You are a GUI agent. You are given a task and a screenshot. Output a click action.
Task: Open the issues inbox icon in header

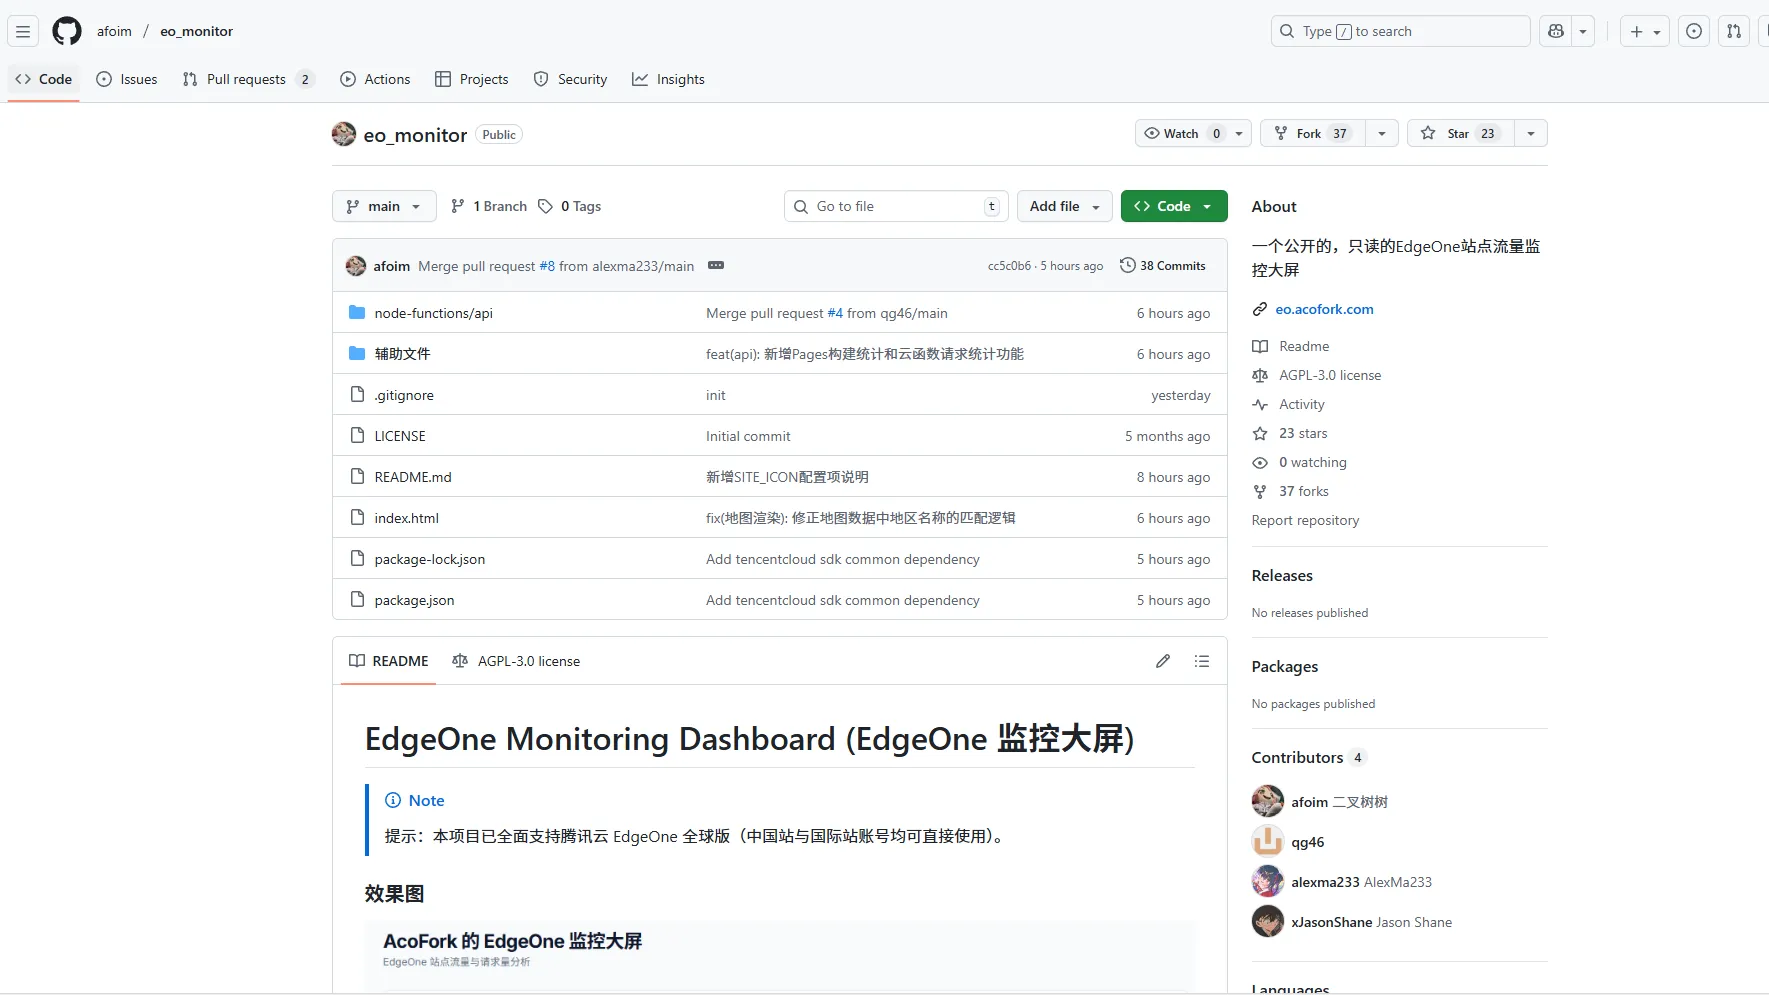pyautogui.click(x=1693, y=31)
